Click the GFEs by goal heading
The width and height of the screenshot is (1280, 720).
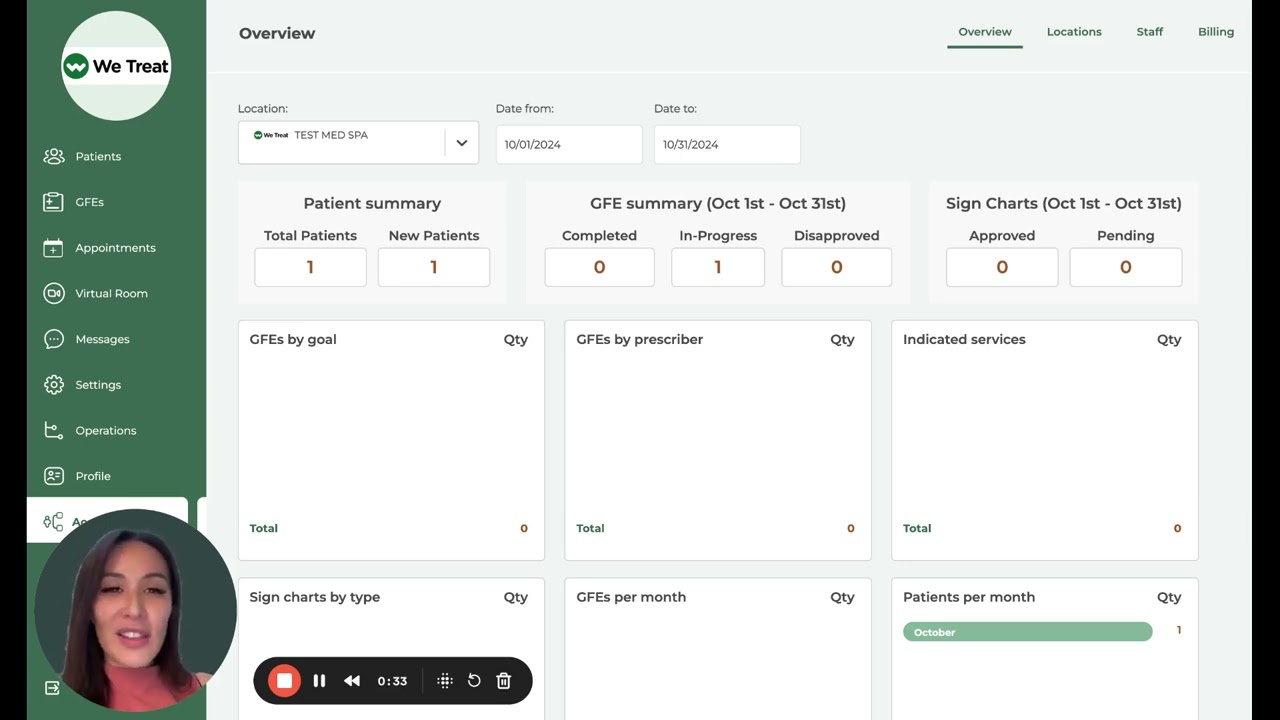point(293,339)
